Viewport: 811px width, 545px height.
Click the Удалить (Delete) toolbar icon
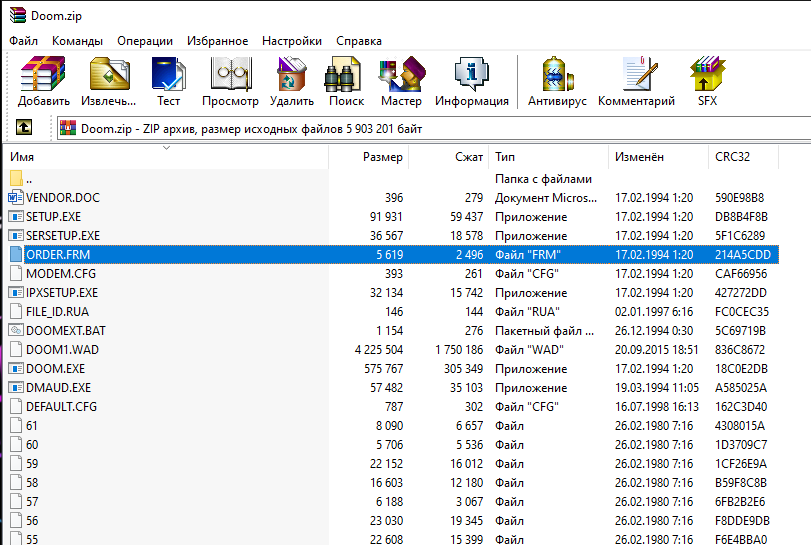(x=291, y=78)
